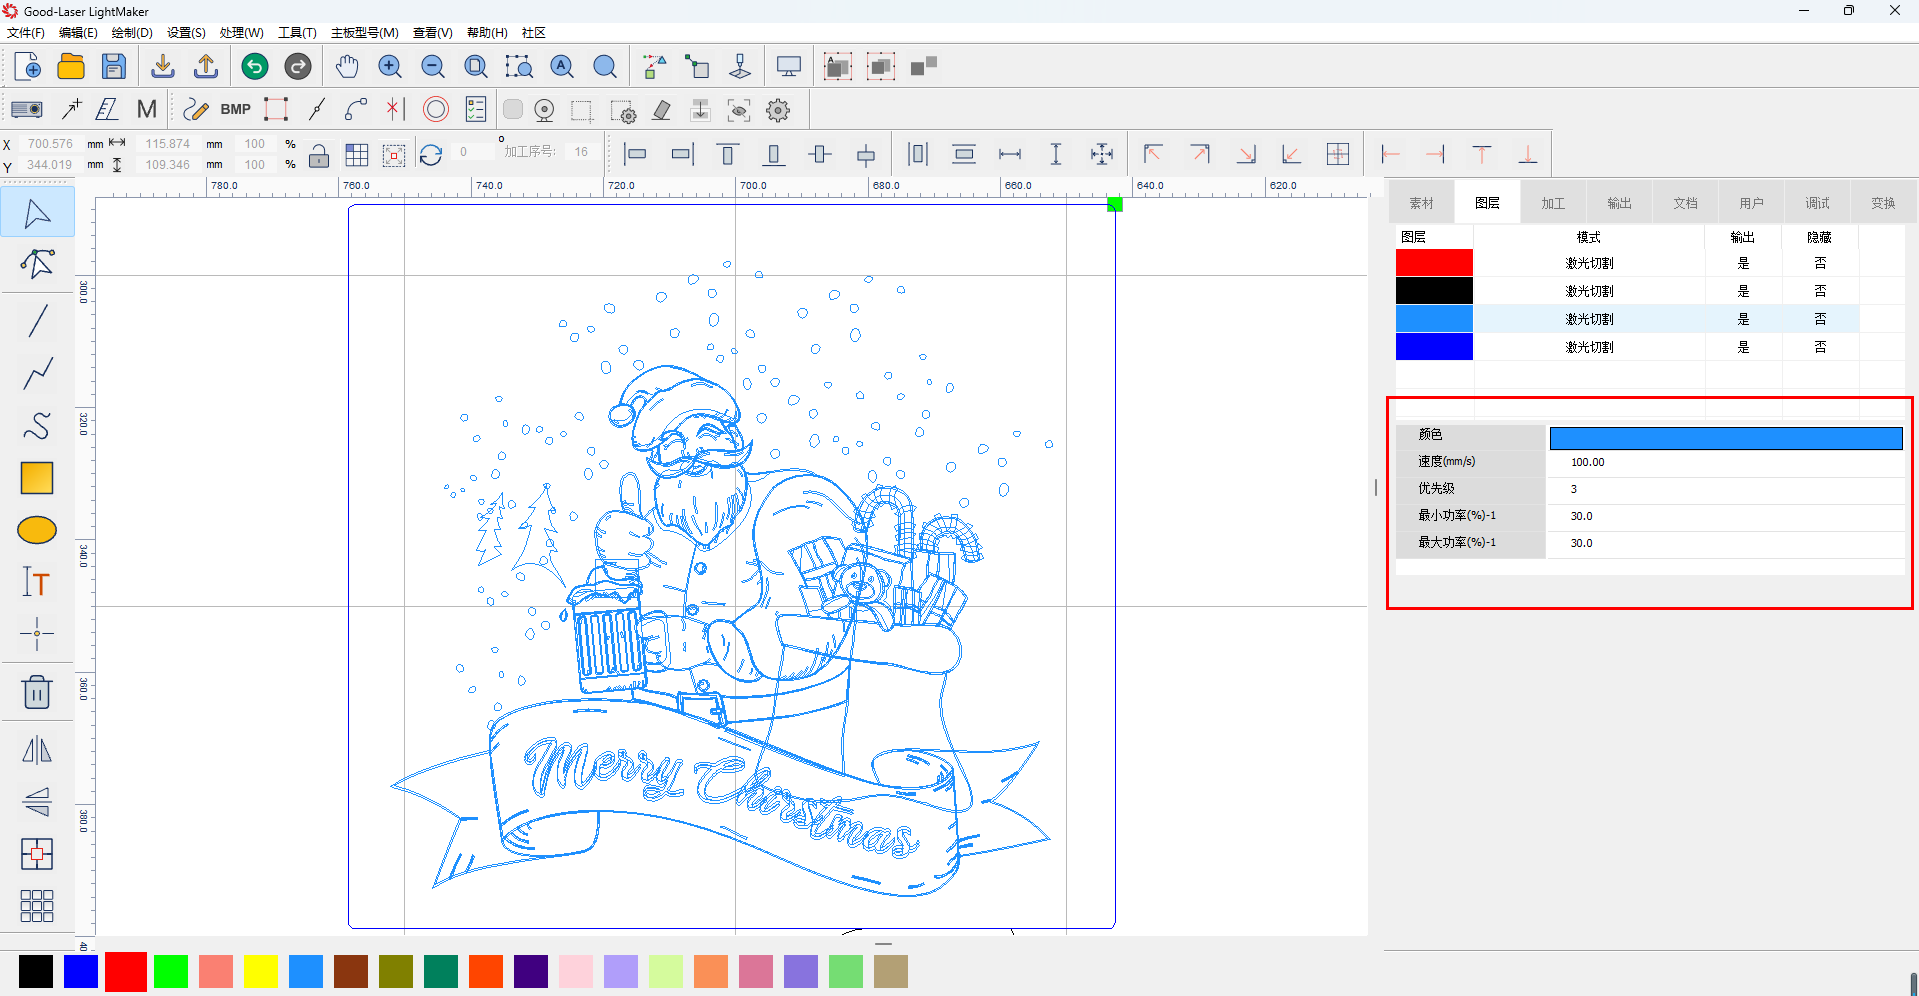Open the gear settings icon in toolbar
This screenshot has height=996, width=1919.
click(x=778, y=110)
